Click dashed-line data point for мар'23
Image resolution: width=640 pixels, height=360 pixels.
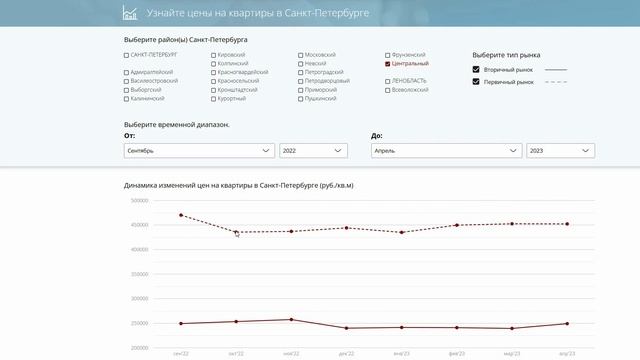click(512, 224)
